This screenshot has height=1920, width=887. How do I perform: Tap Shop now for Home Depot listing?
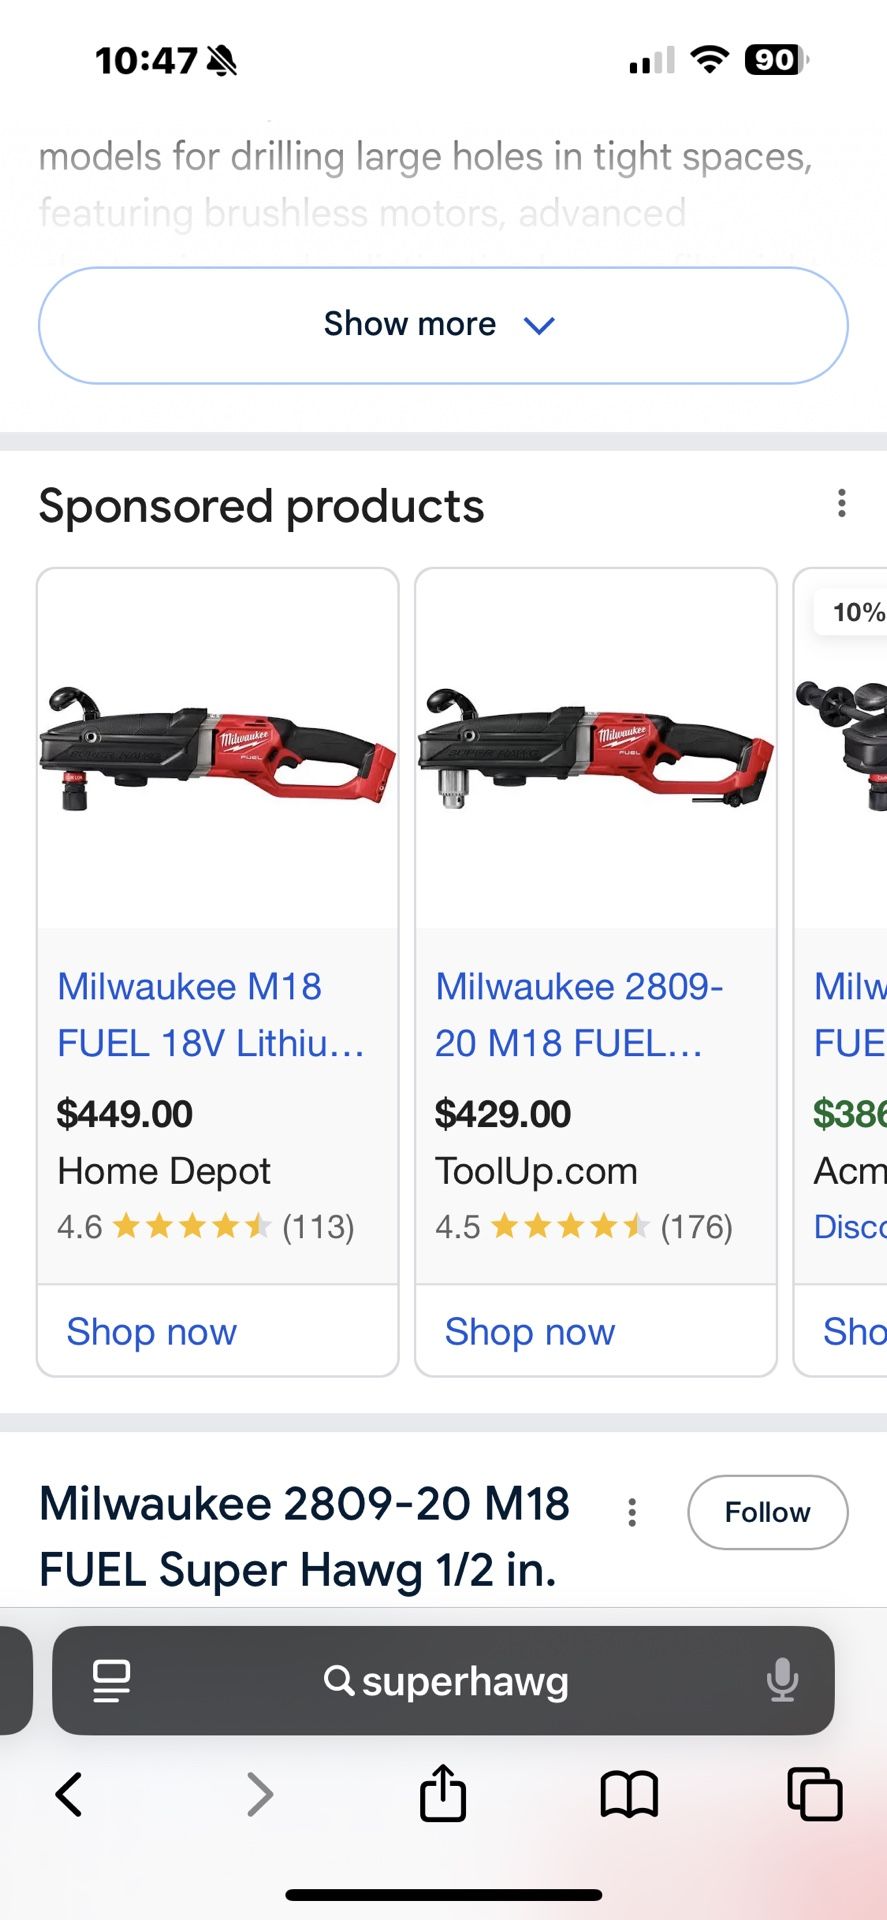coord(152,1332)
